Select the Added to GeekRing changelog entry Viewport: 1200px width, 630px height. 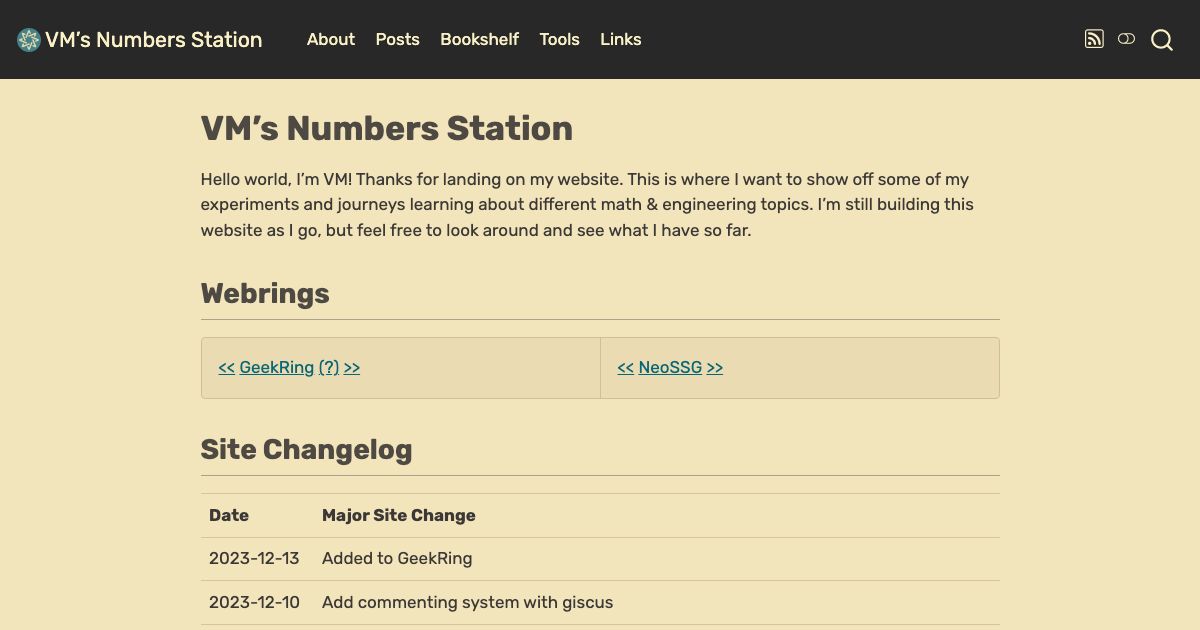click(x=397, y=559)
